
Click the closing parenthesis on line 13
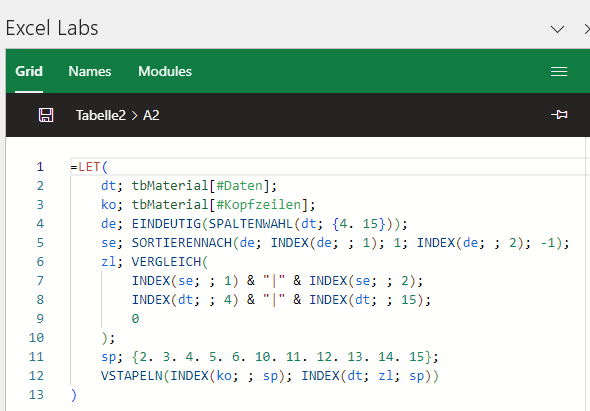tap(74, 395)
